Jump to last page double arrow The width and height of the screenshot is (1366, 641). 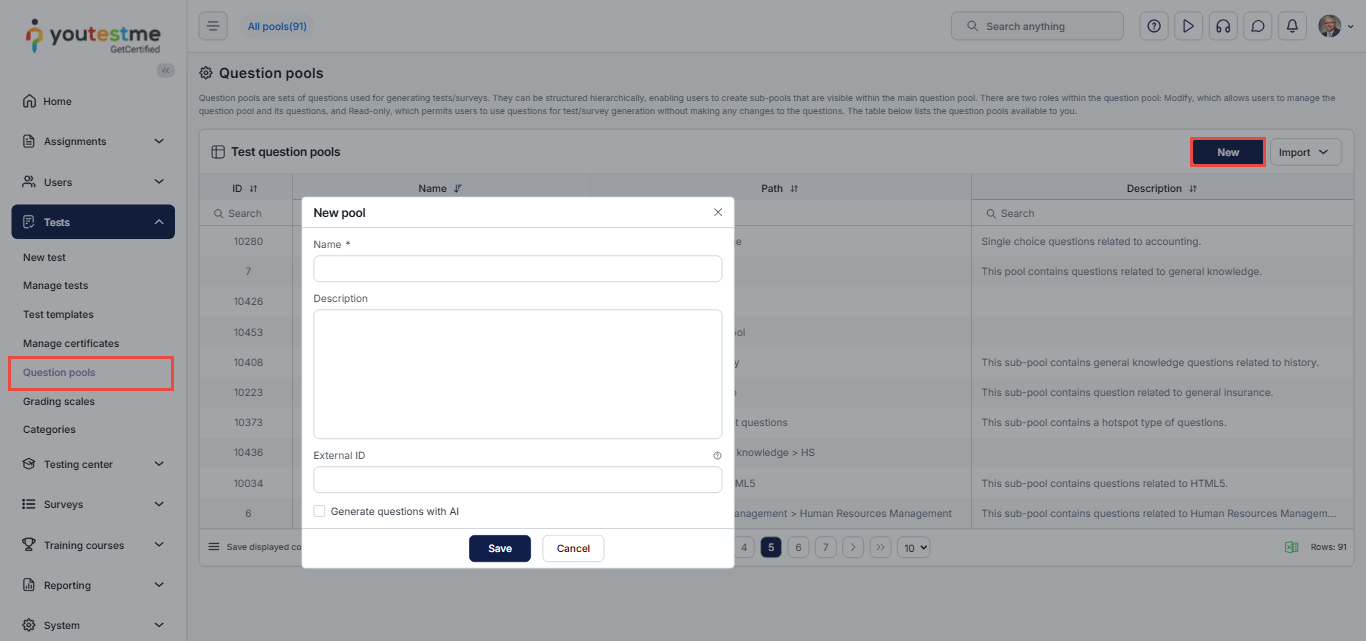pos(880,547)
